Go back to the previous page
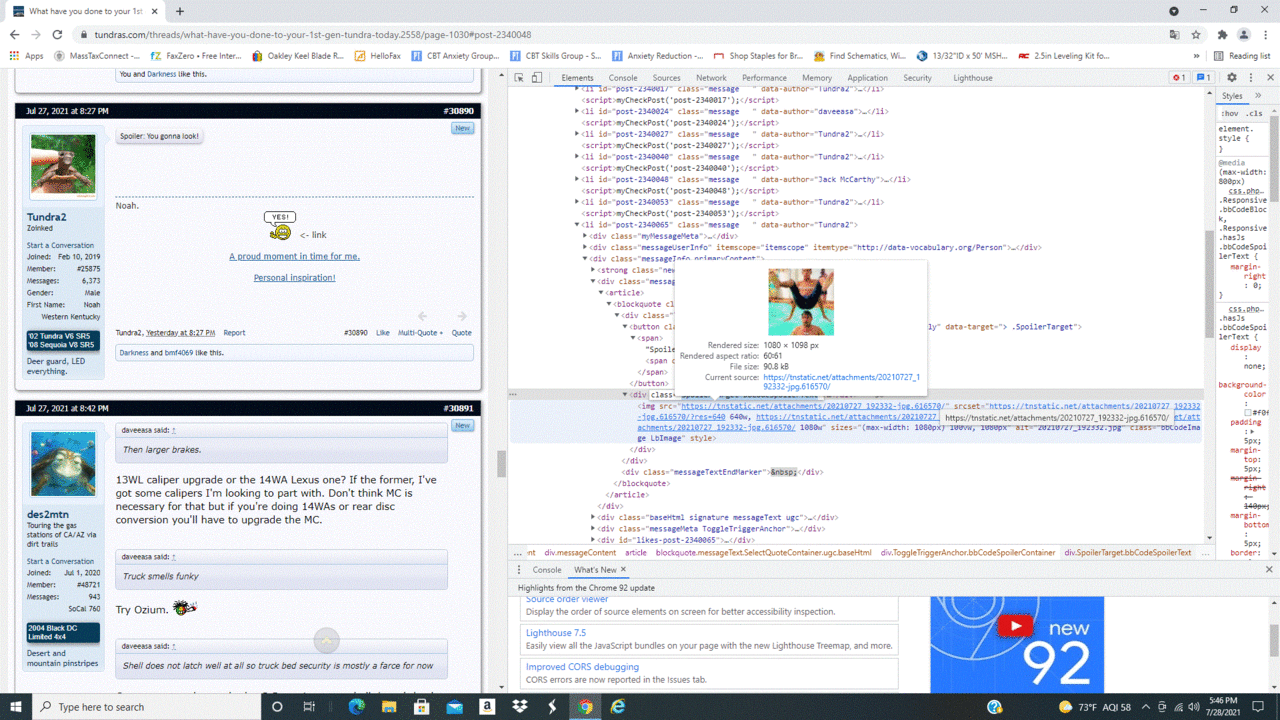Image resolution: width=1280 pixels, height=720 pixels. click(14, 34)
